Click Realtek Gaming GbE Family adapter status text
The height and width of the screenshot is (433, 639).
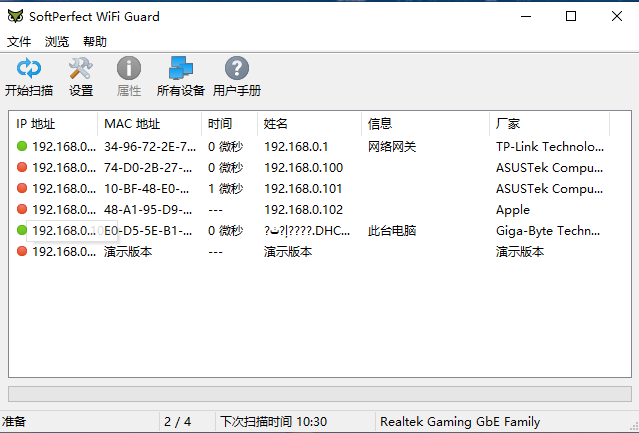[x=460, y=422]
